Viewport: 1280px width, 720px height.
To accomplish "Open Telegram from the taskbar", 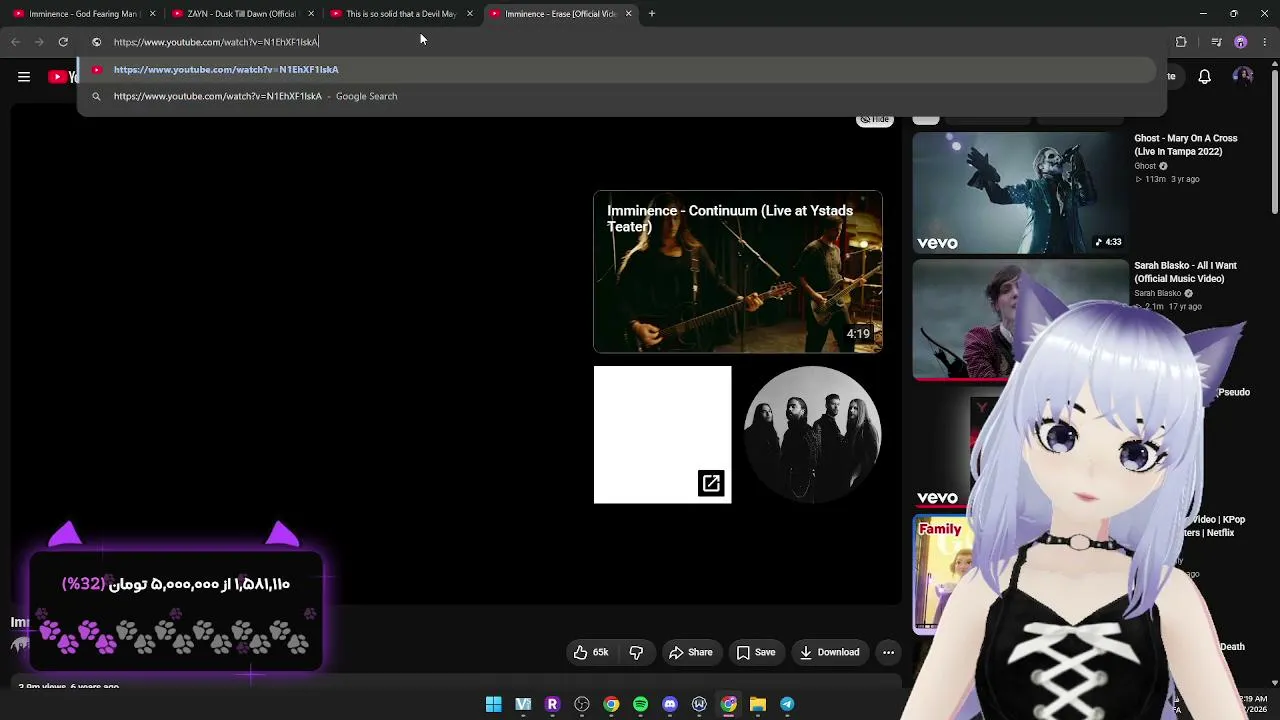I will click(787, 705).
